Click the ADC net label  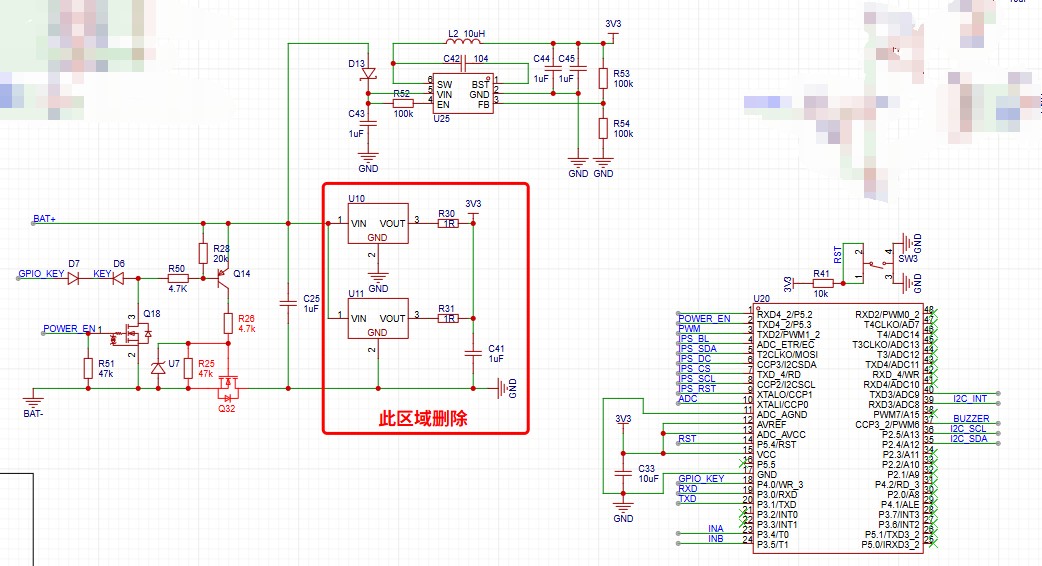[x=688, y=399]
